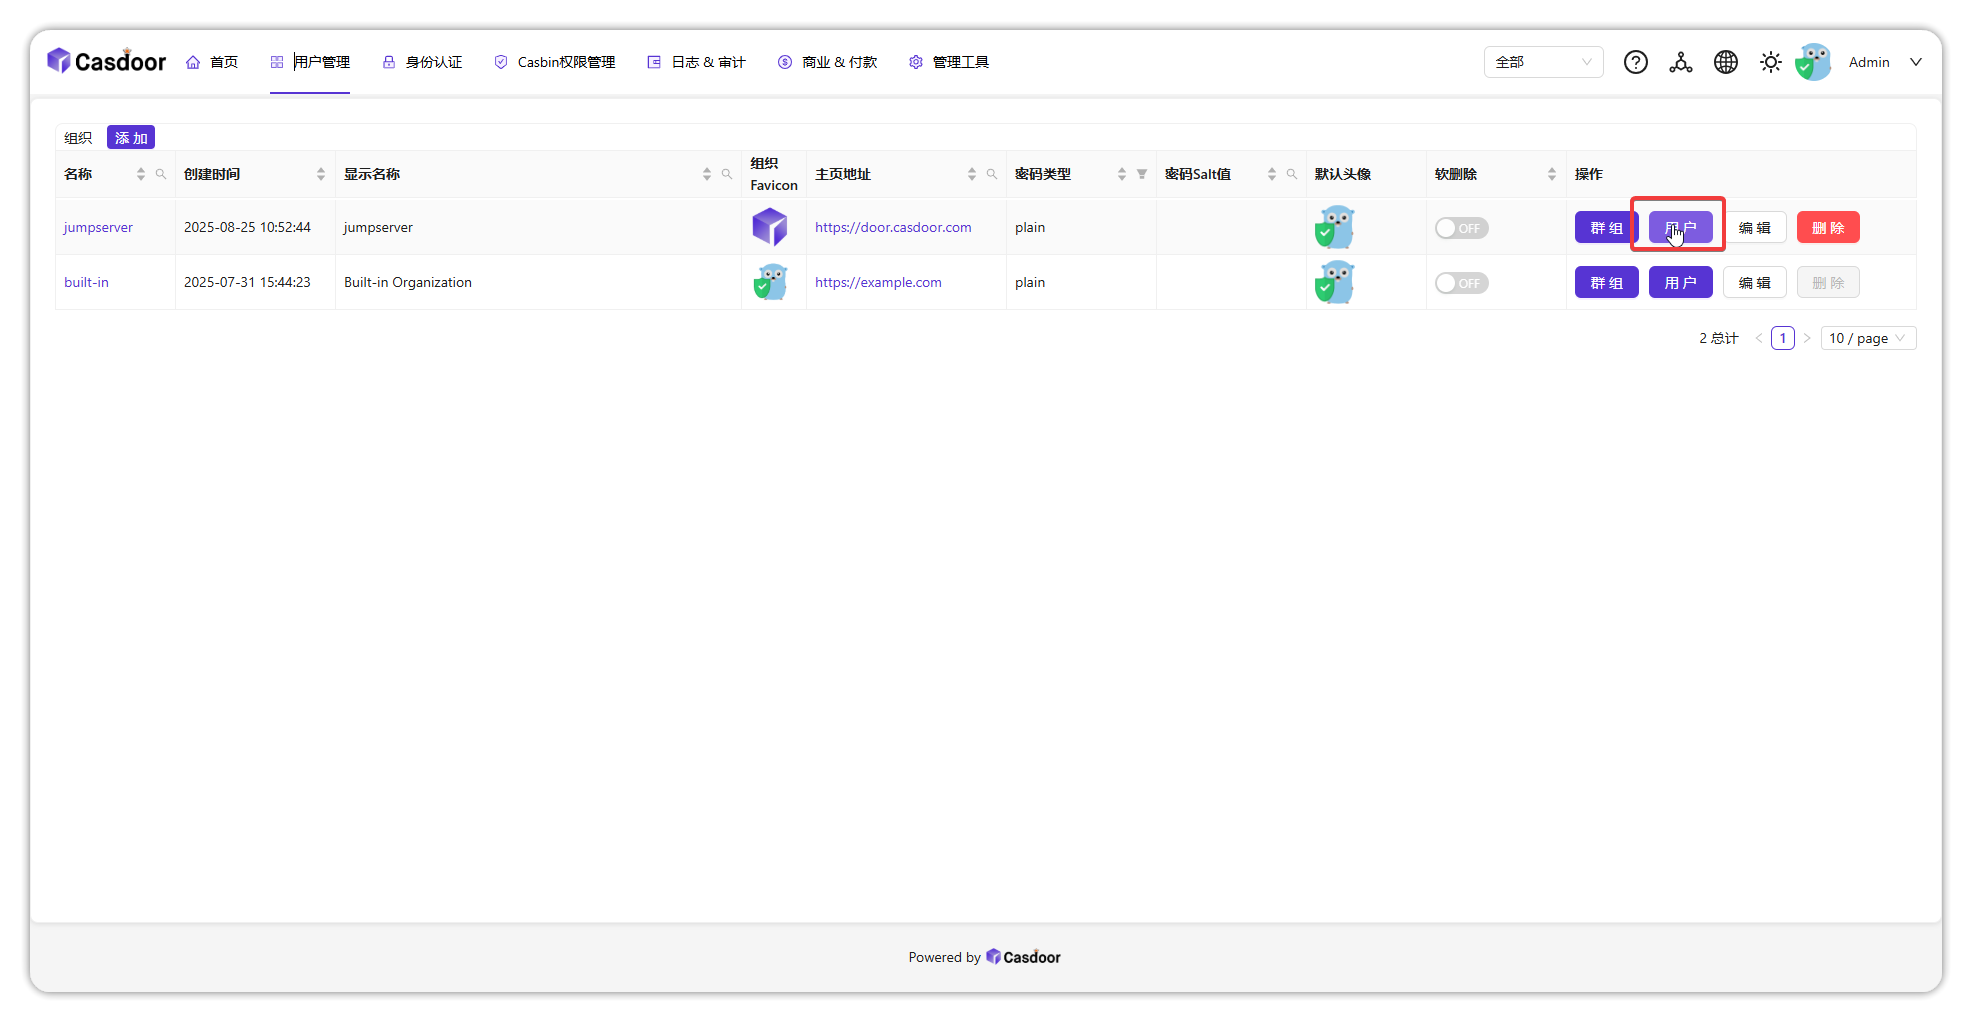Click 编辑 button for jumpserver
Viewport: 1972px width, 1012px height.
pos(1755,228)
